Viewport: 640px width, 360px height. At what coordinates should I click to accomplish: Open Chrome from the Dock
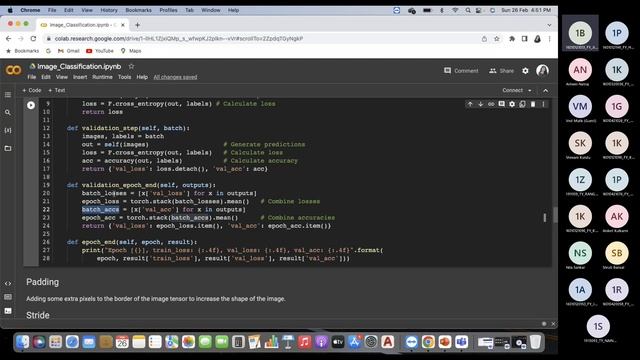[x=428, y=342]
